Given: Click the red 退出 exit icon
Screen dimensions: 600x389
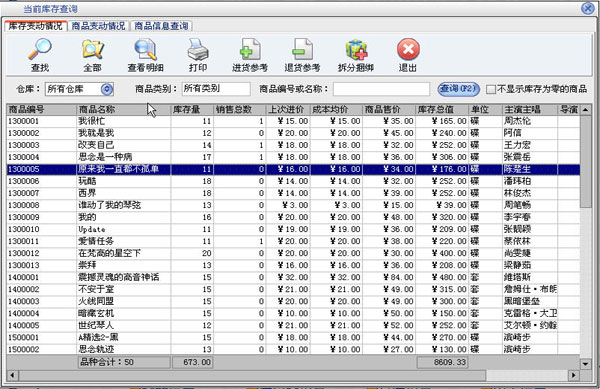Looking at the screenshot, I should click(408, 50).
